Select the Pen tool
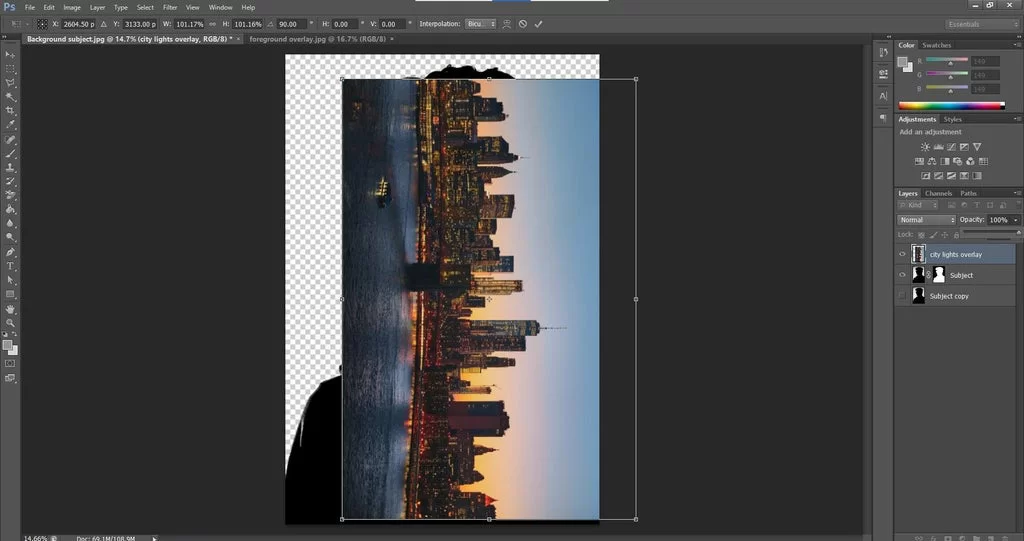This screenshot has width=1024, height=541. point(10,252)
